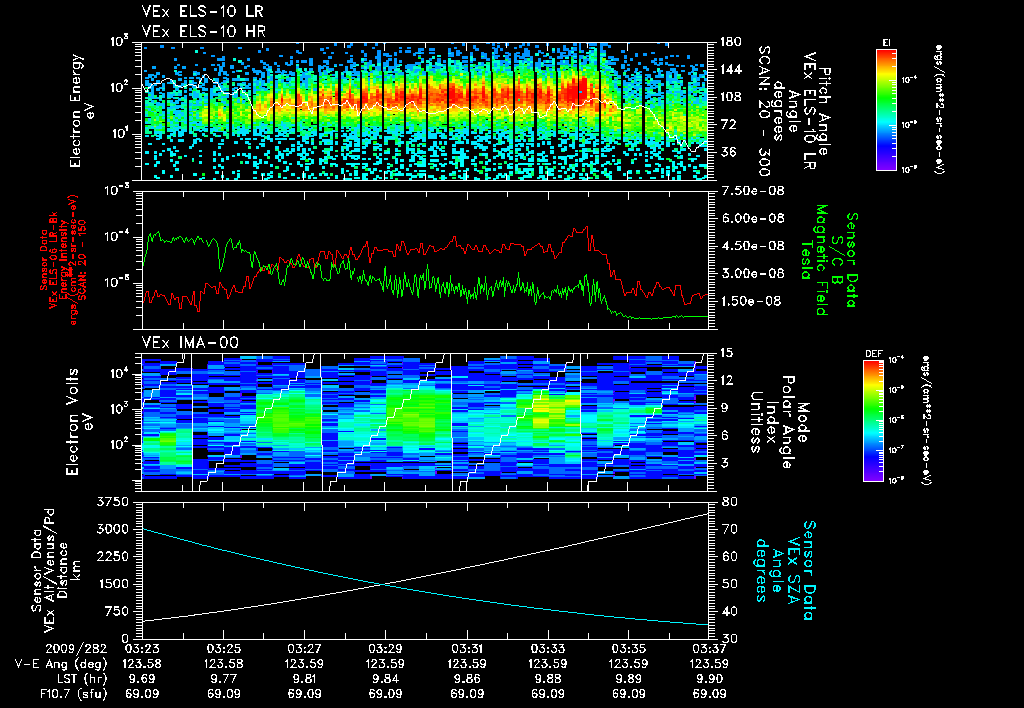Click the "3750" altitude axis tick
1024x708 pixels.
pyautogui.click(x=113, y=502)
